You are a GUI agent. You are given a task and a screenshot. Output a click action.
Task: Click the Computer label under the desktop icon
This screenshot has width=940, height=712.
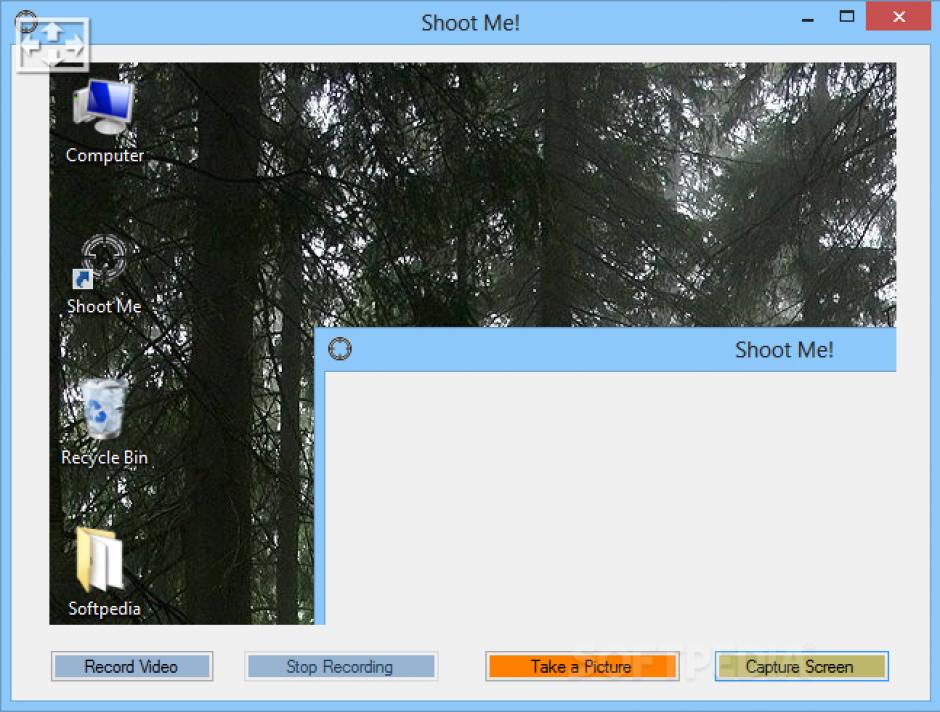click(105, 155)
